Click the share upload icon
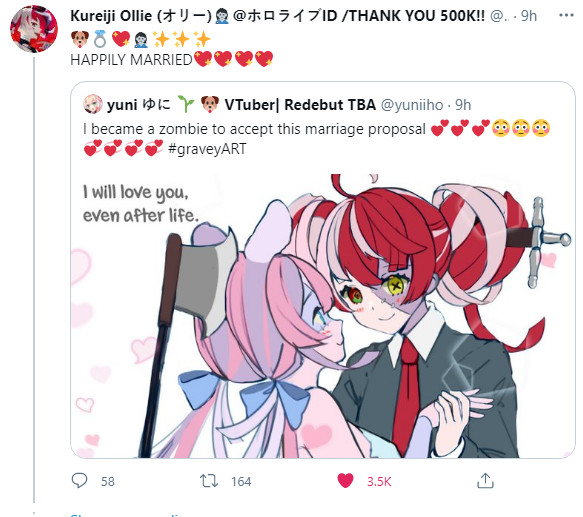The height and width of the screenshot is (517, 583). (485, 481)
